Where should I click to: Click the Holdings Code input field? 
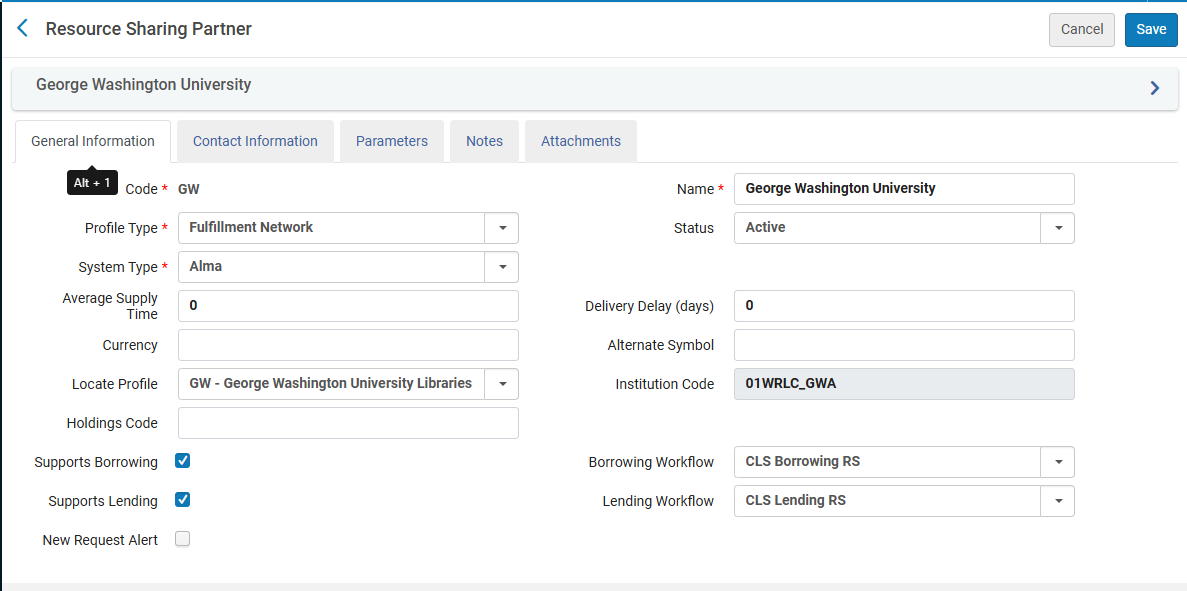[348, 423]
